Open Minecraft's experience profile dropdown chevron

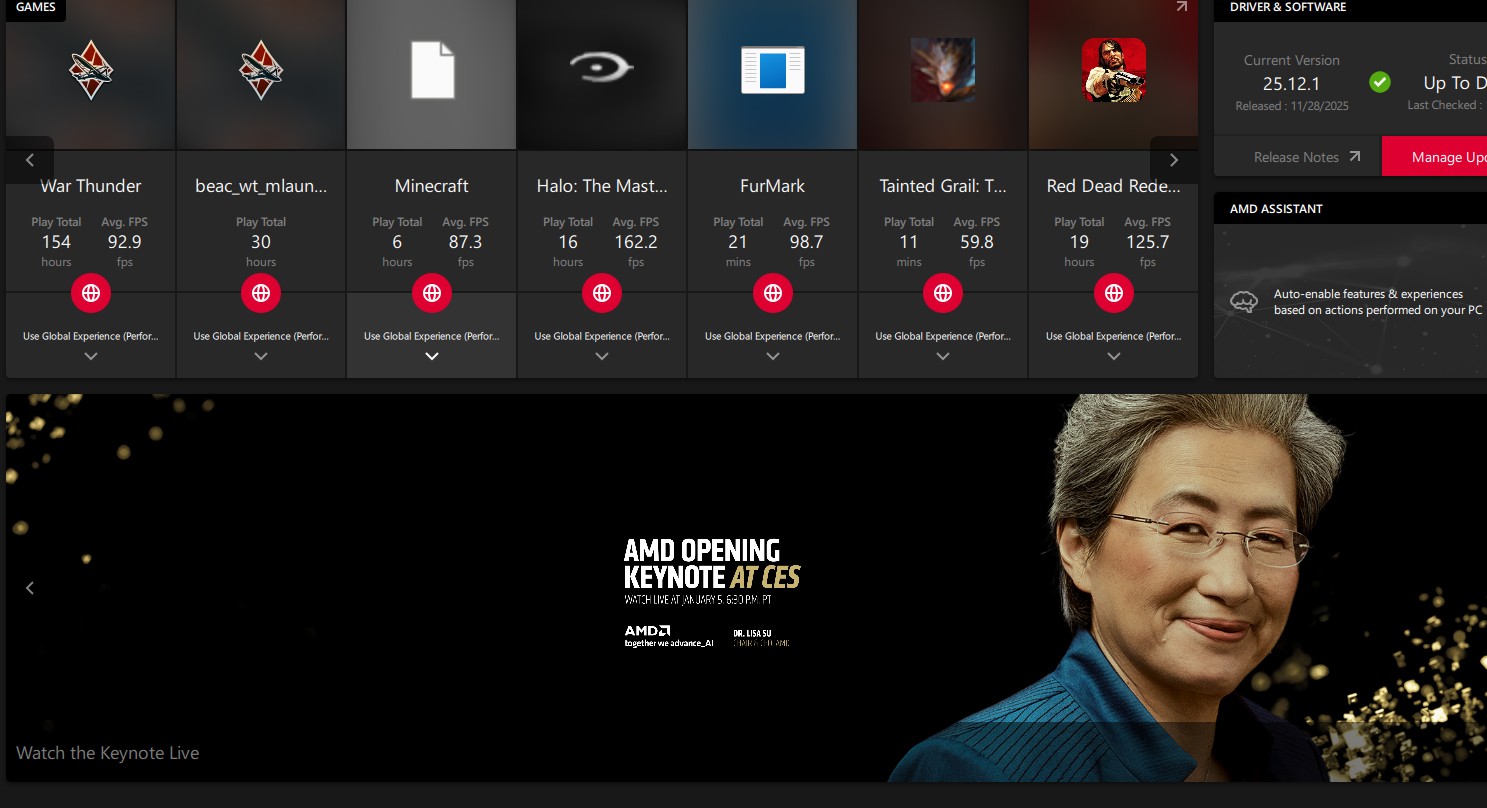tap(432, 356)
